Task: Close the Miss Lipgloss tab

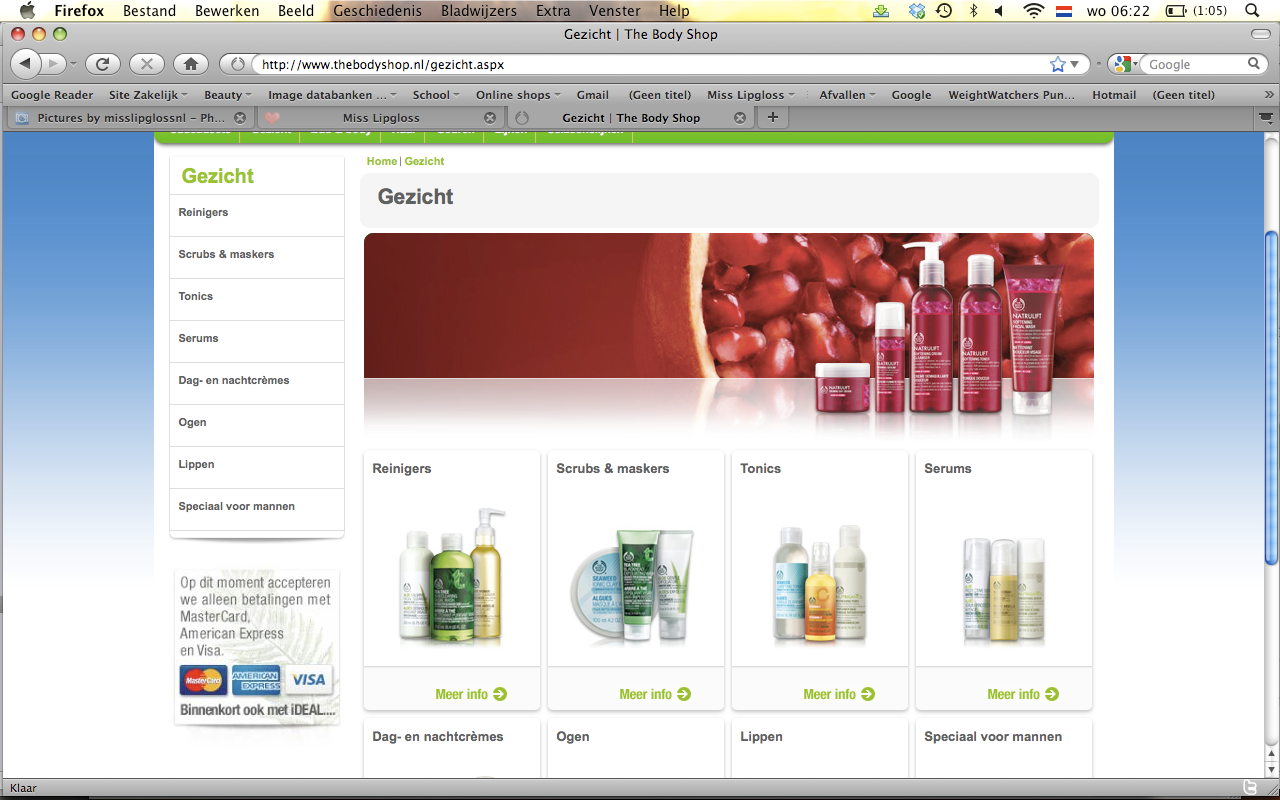Action: [x=490, y=118]
